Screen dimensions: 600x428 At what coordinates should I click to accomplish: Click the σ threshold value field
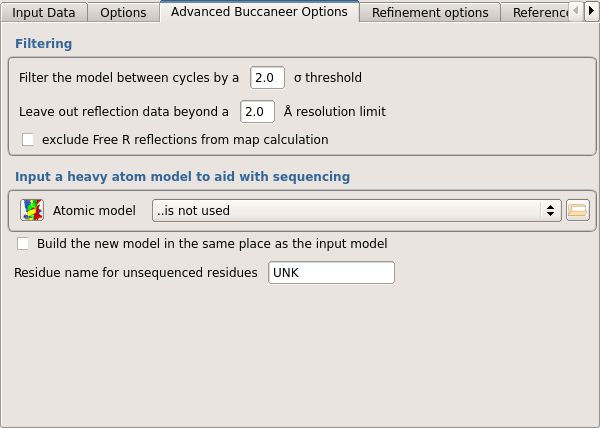268,77
